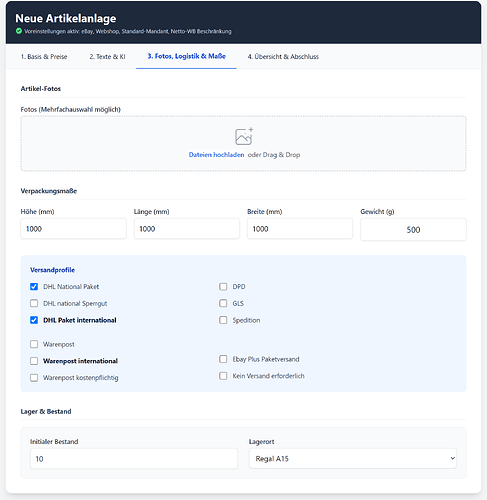Open the 2. Texte & KI tab
The height and width of the screenshot is (500, 487).
click(x=107, y=56)
